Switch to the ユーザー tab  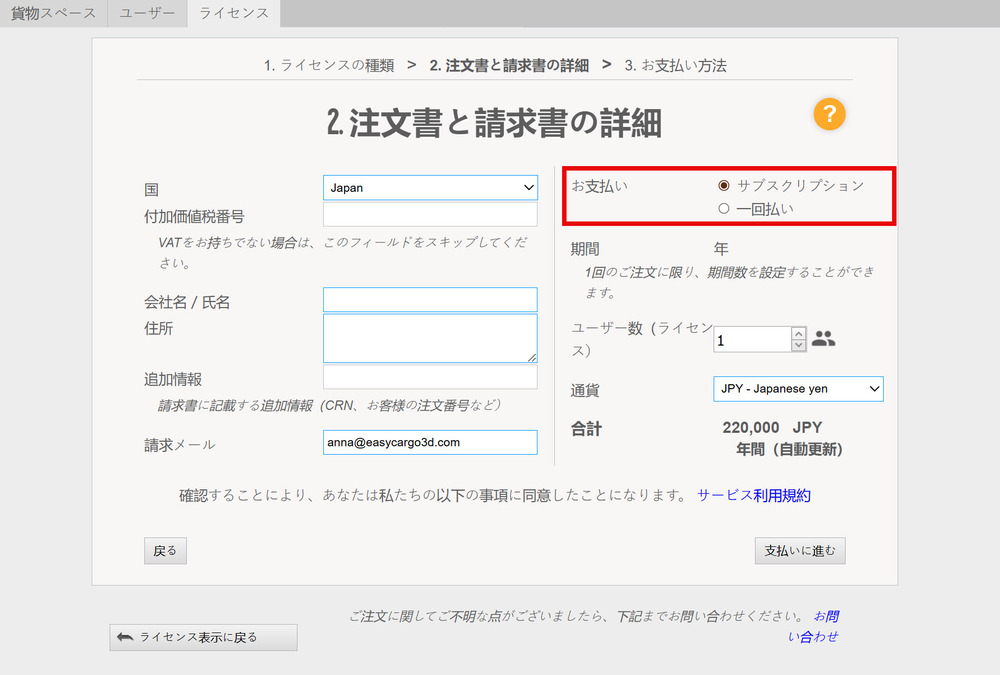(147, 14)
